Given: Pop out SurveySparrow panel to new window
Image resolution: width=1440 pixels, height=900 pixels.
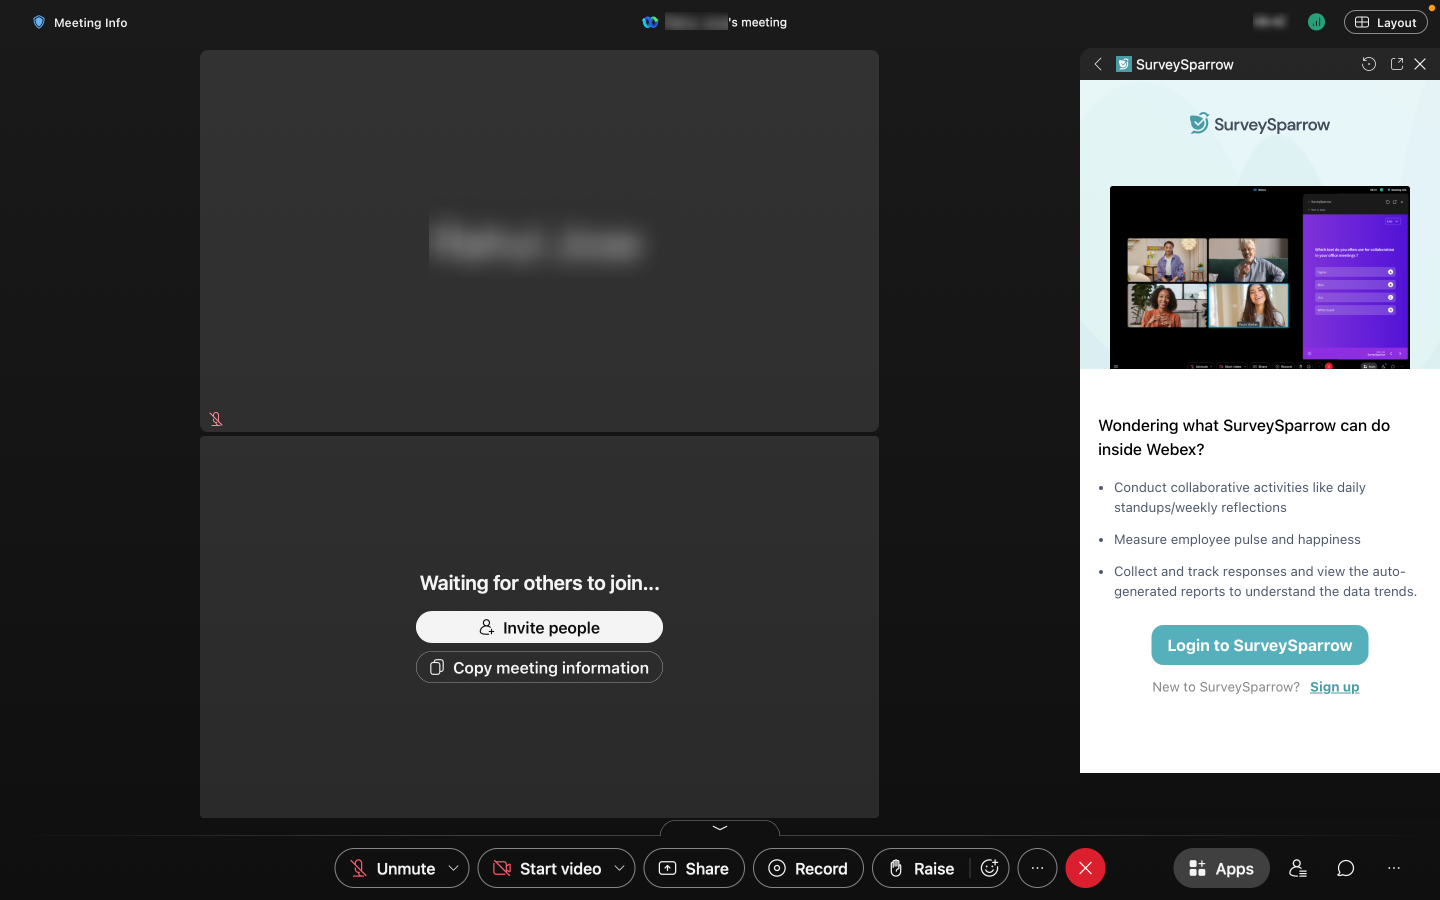Looking at the screenshot, I should pyautogui.click(x=1397, y=64).
